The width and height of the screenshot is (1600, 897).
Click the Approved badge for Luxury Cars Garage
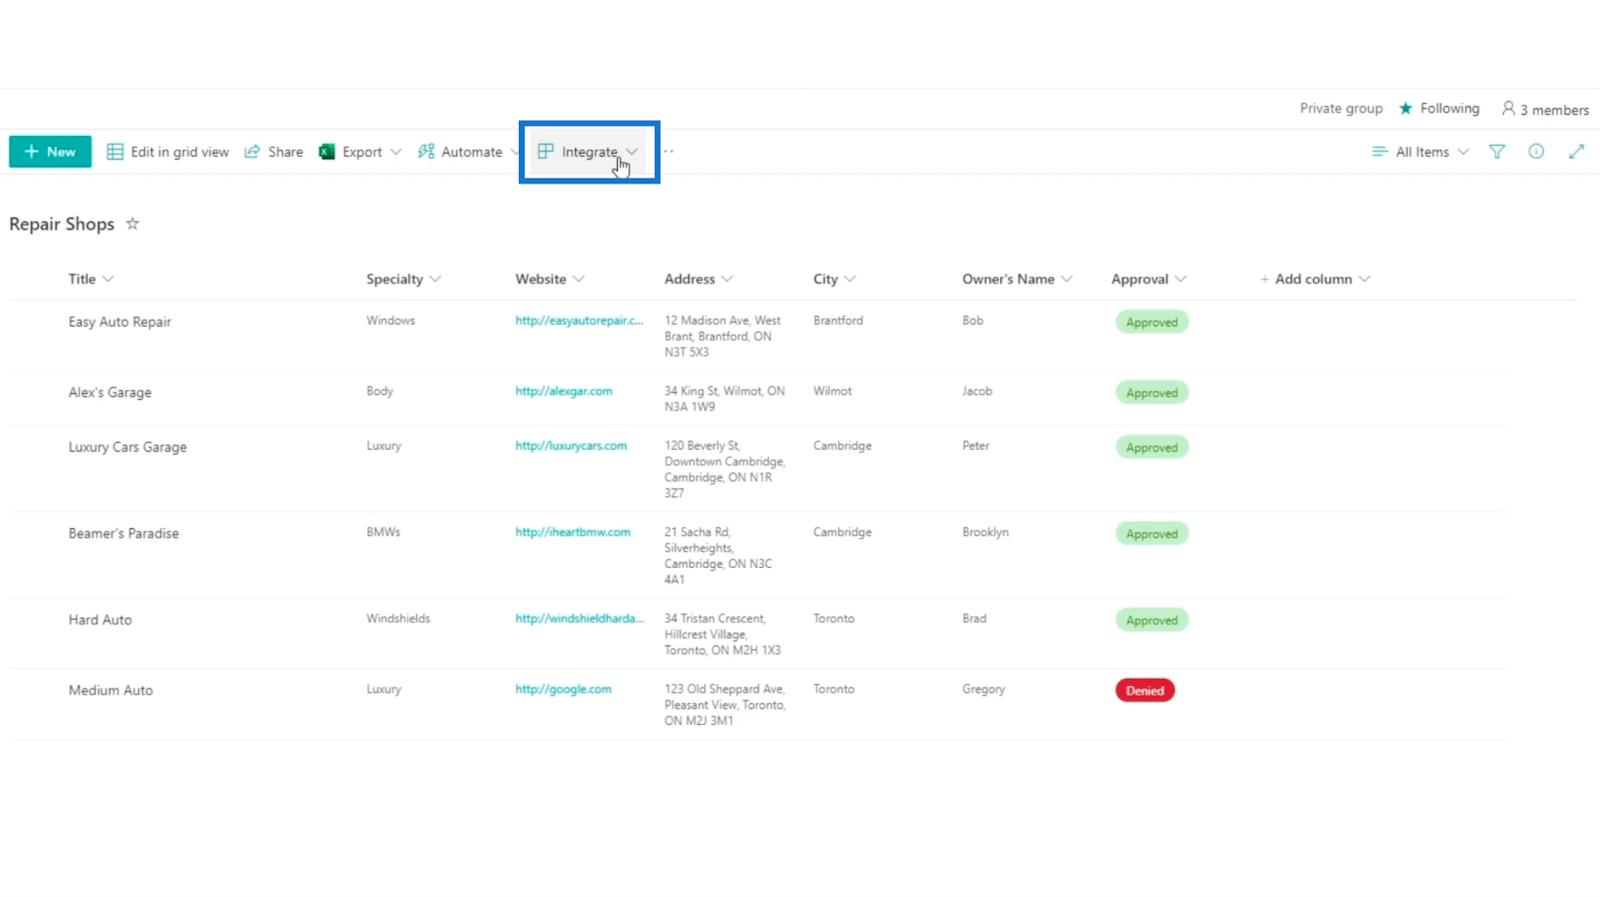(1152, 447)
